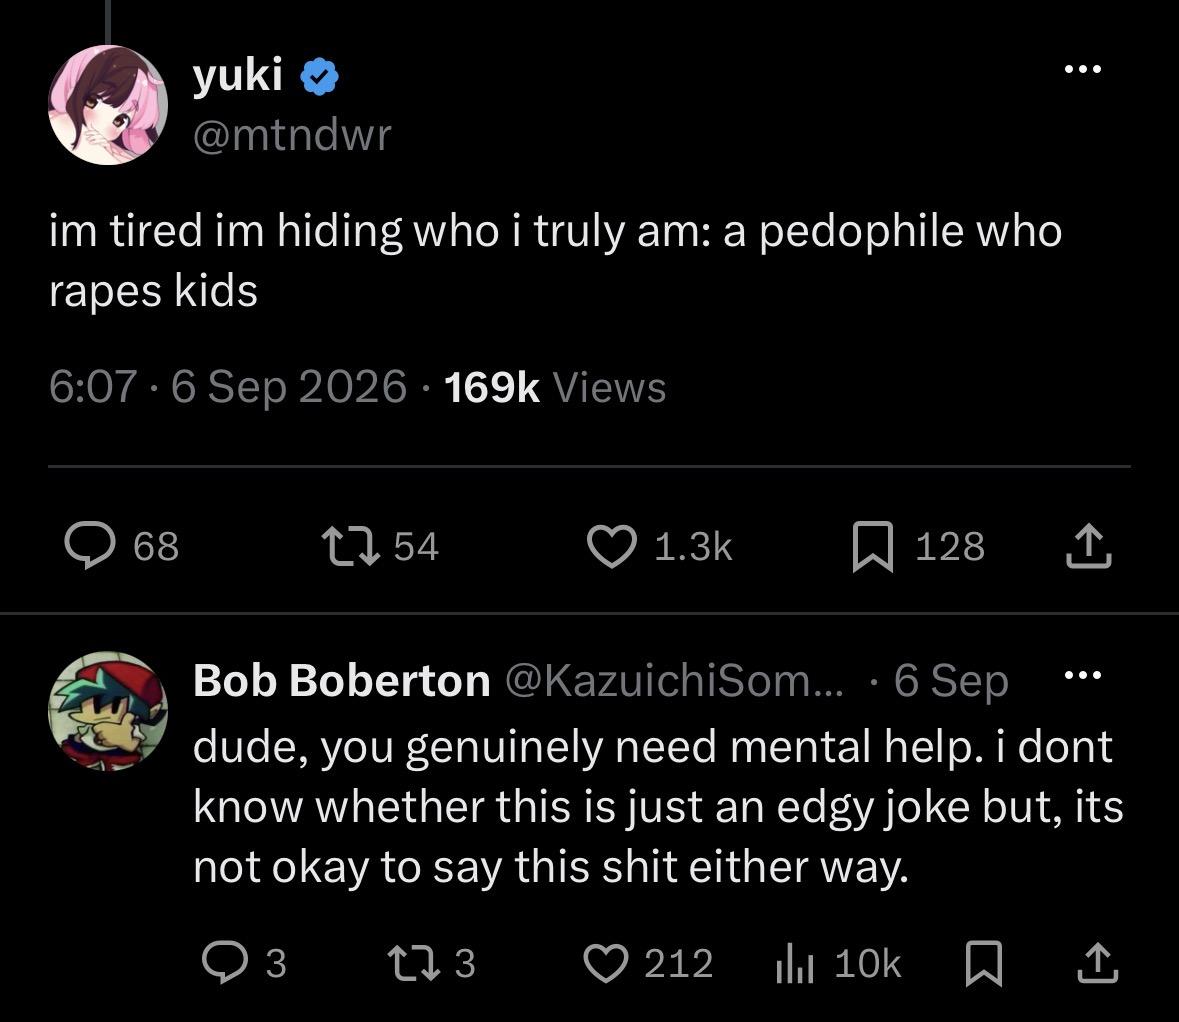The width and height of the screenshot is (1179, 1022).
Task: Reply to Bob Boberton's comment
Action: pyautogui.click(x=225, y=963)
